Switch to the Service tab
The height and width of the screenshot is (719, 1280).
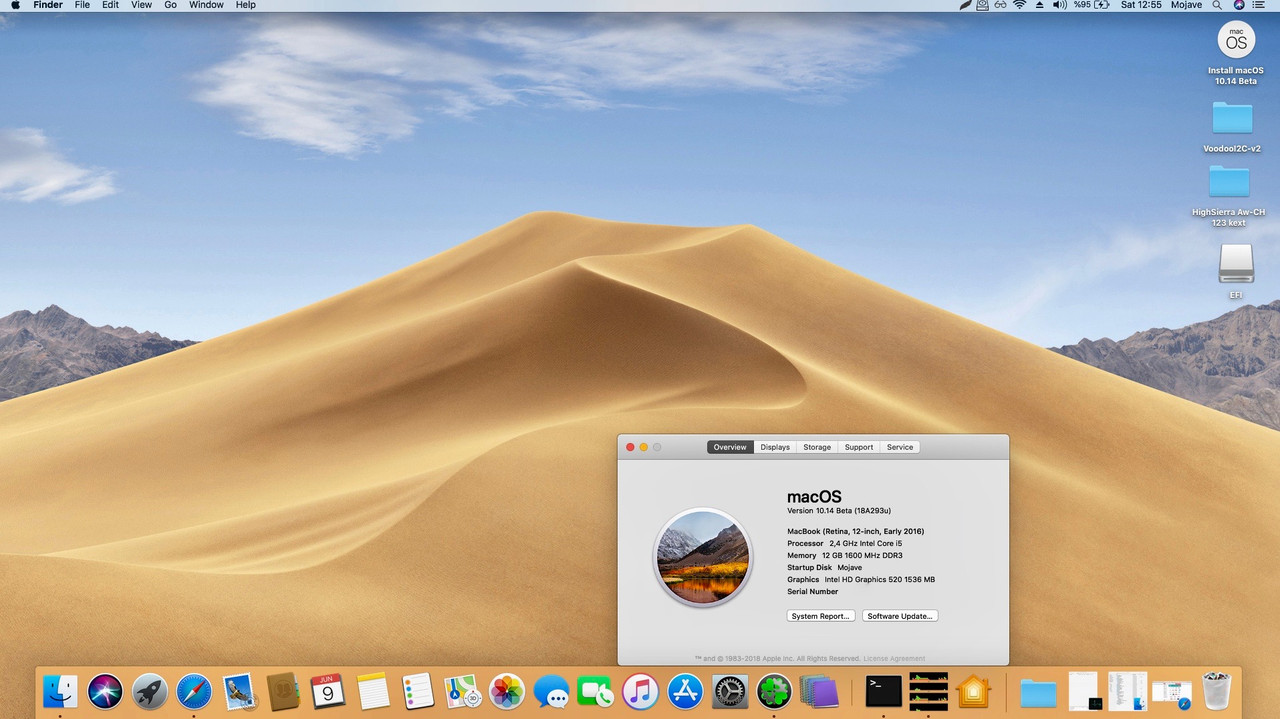[900, 447]
